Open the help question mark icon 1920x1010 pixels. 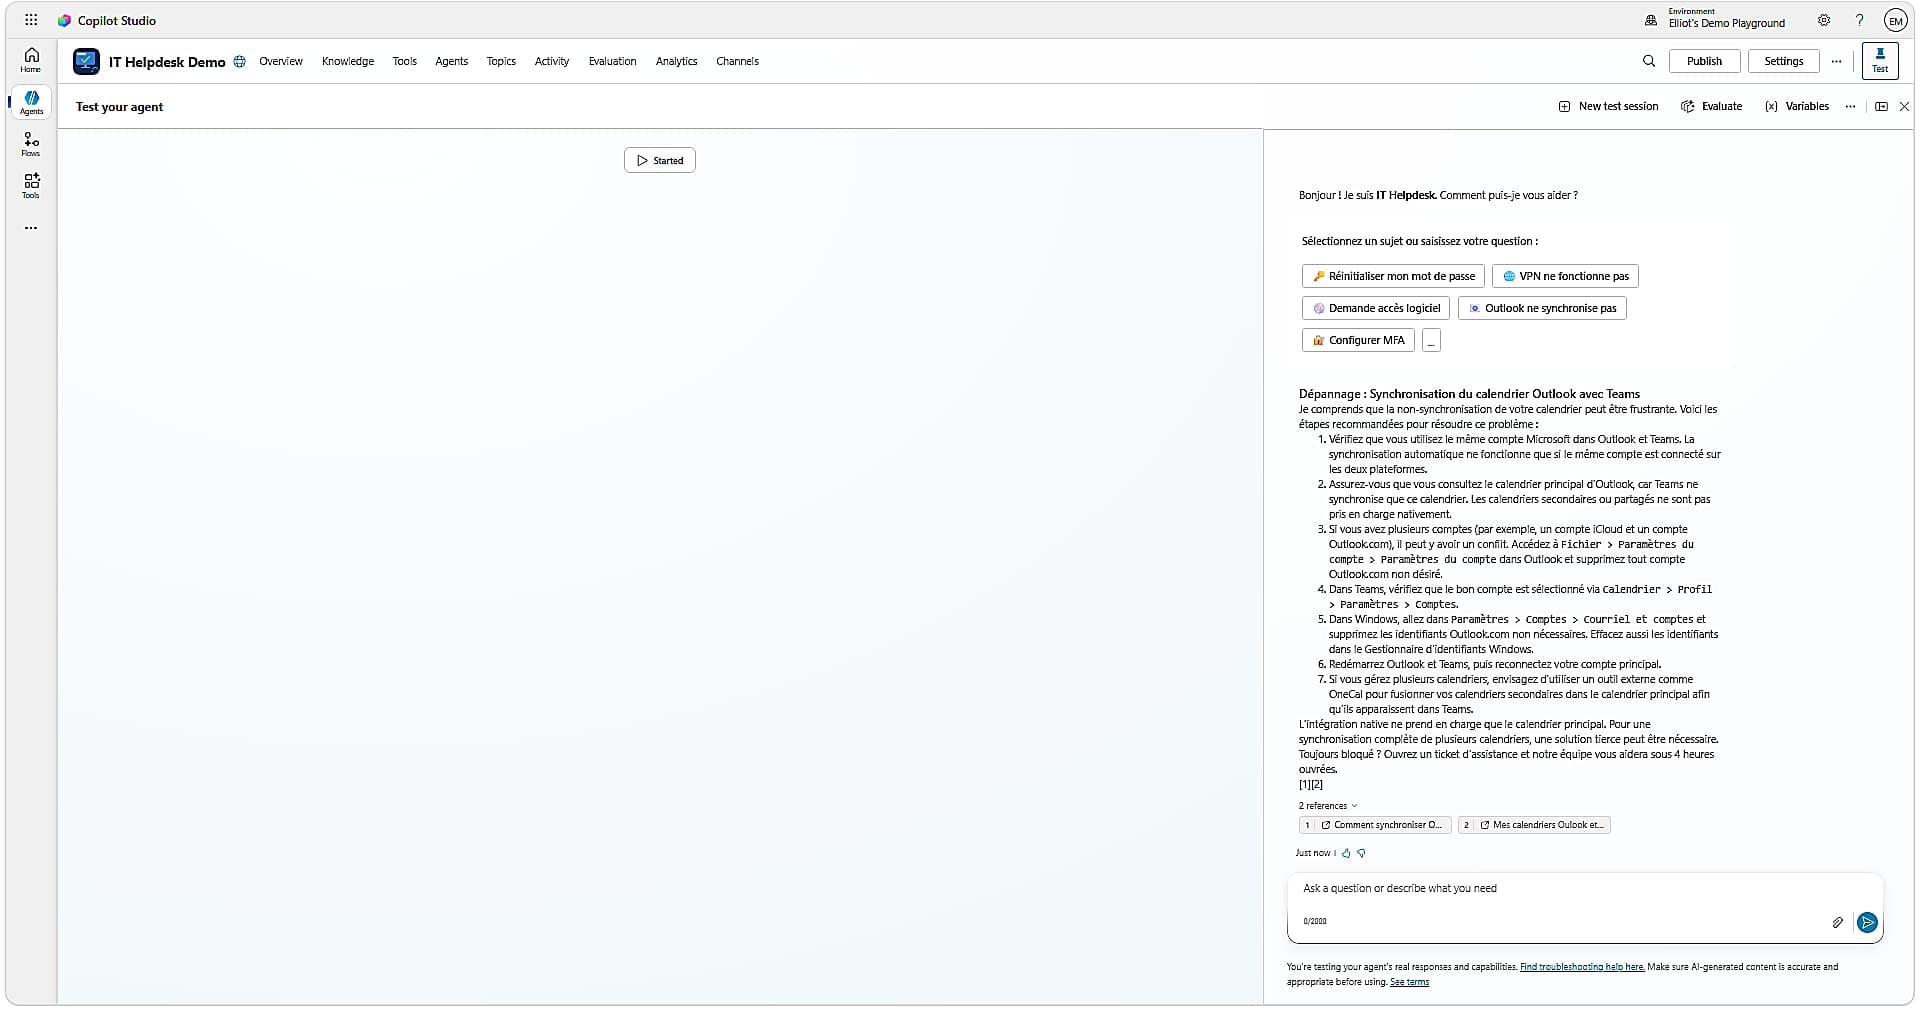[1859, 20]
